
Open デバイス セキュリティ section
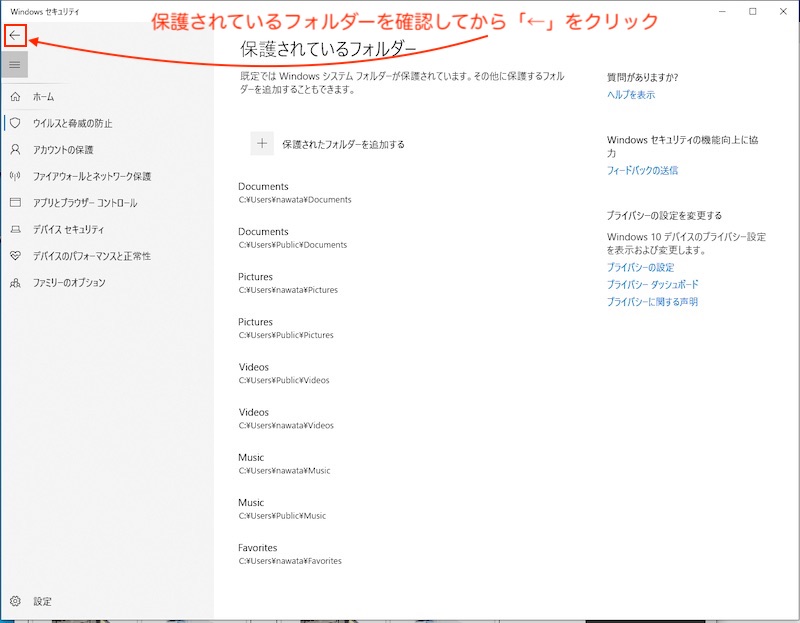point(68,229)
